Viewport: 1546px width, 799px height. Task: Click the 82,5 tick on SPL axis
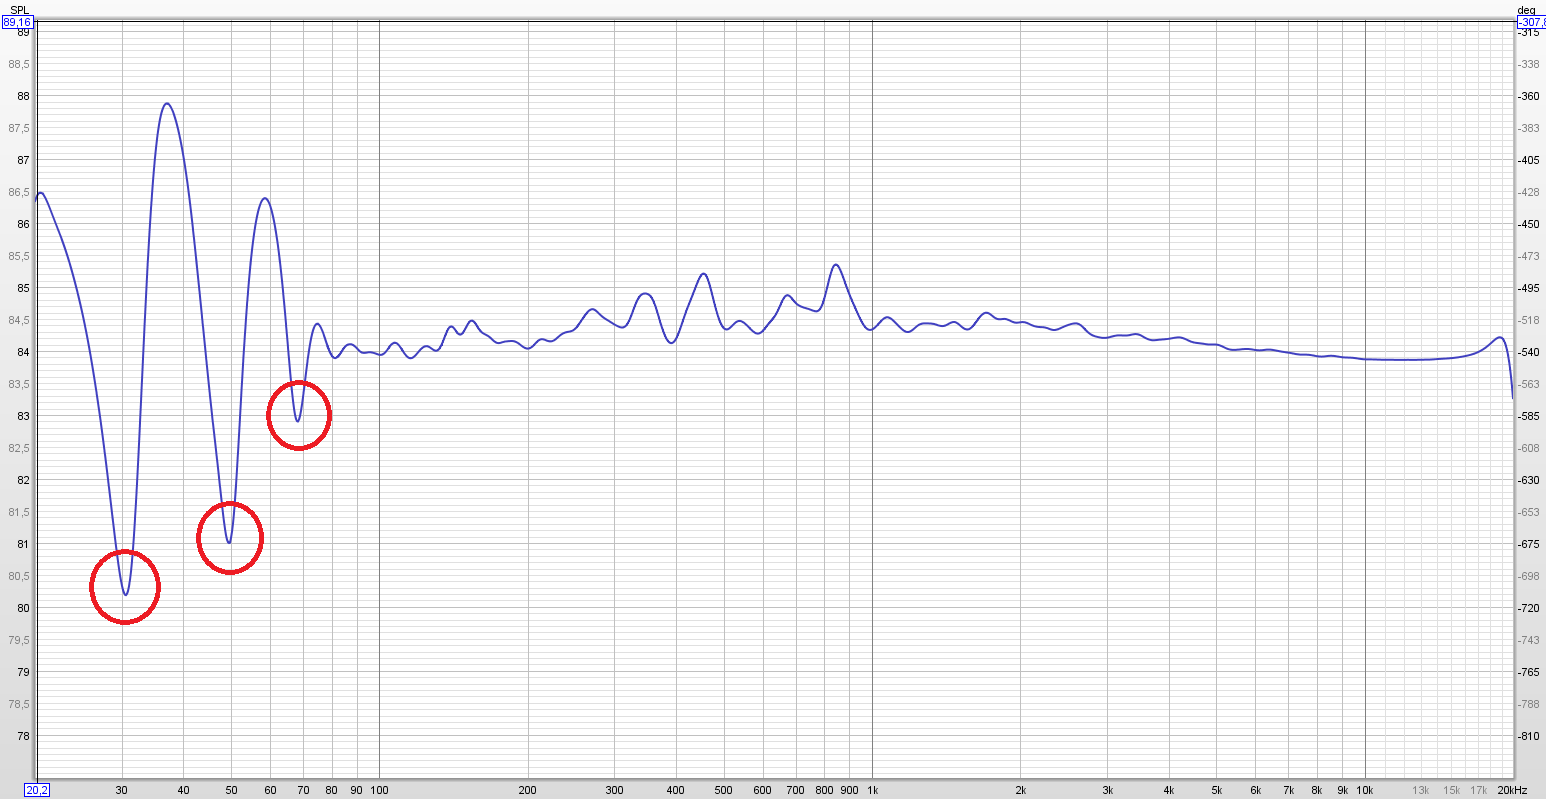[20, 448]
